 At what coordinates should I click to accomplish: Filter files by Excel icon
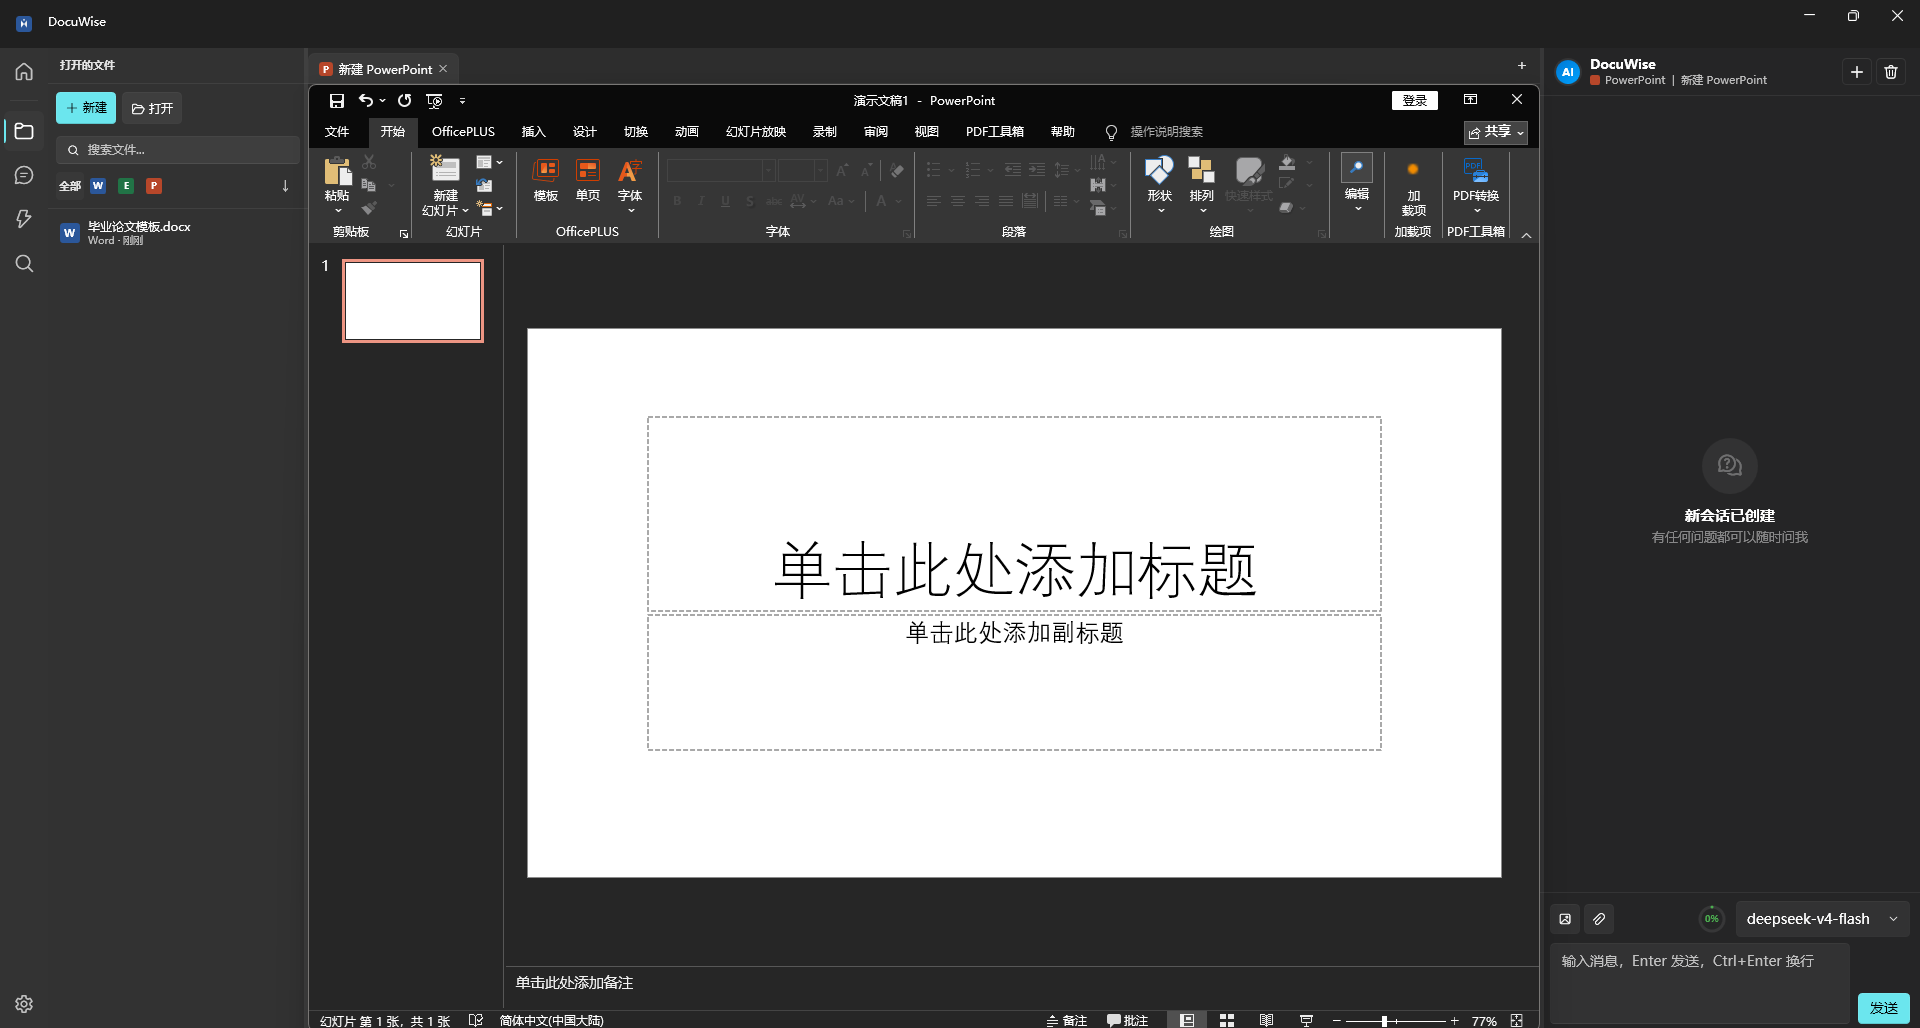click(126, 186)
